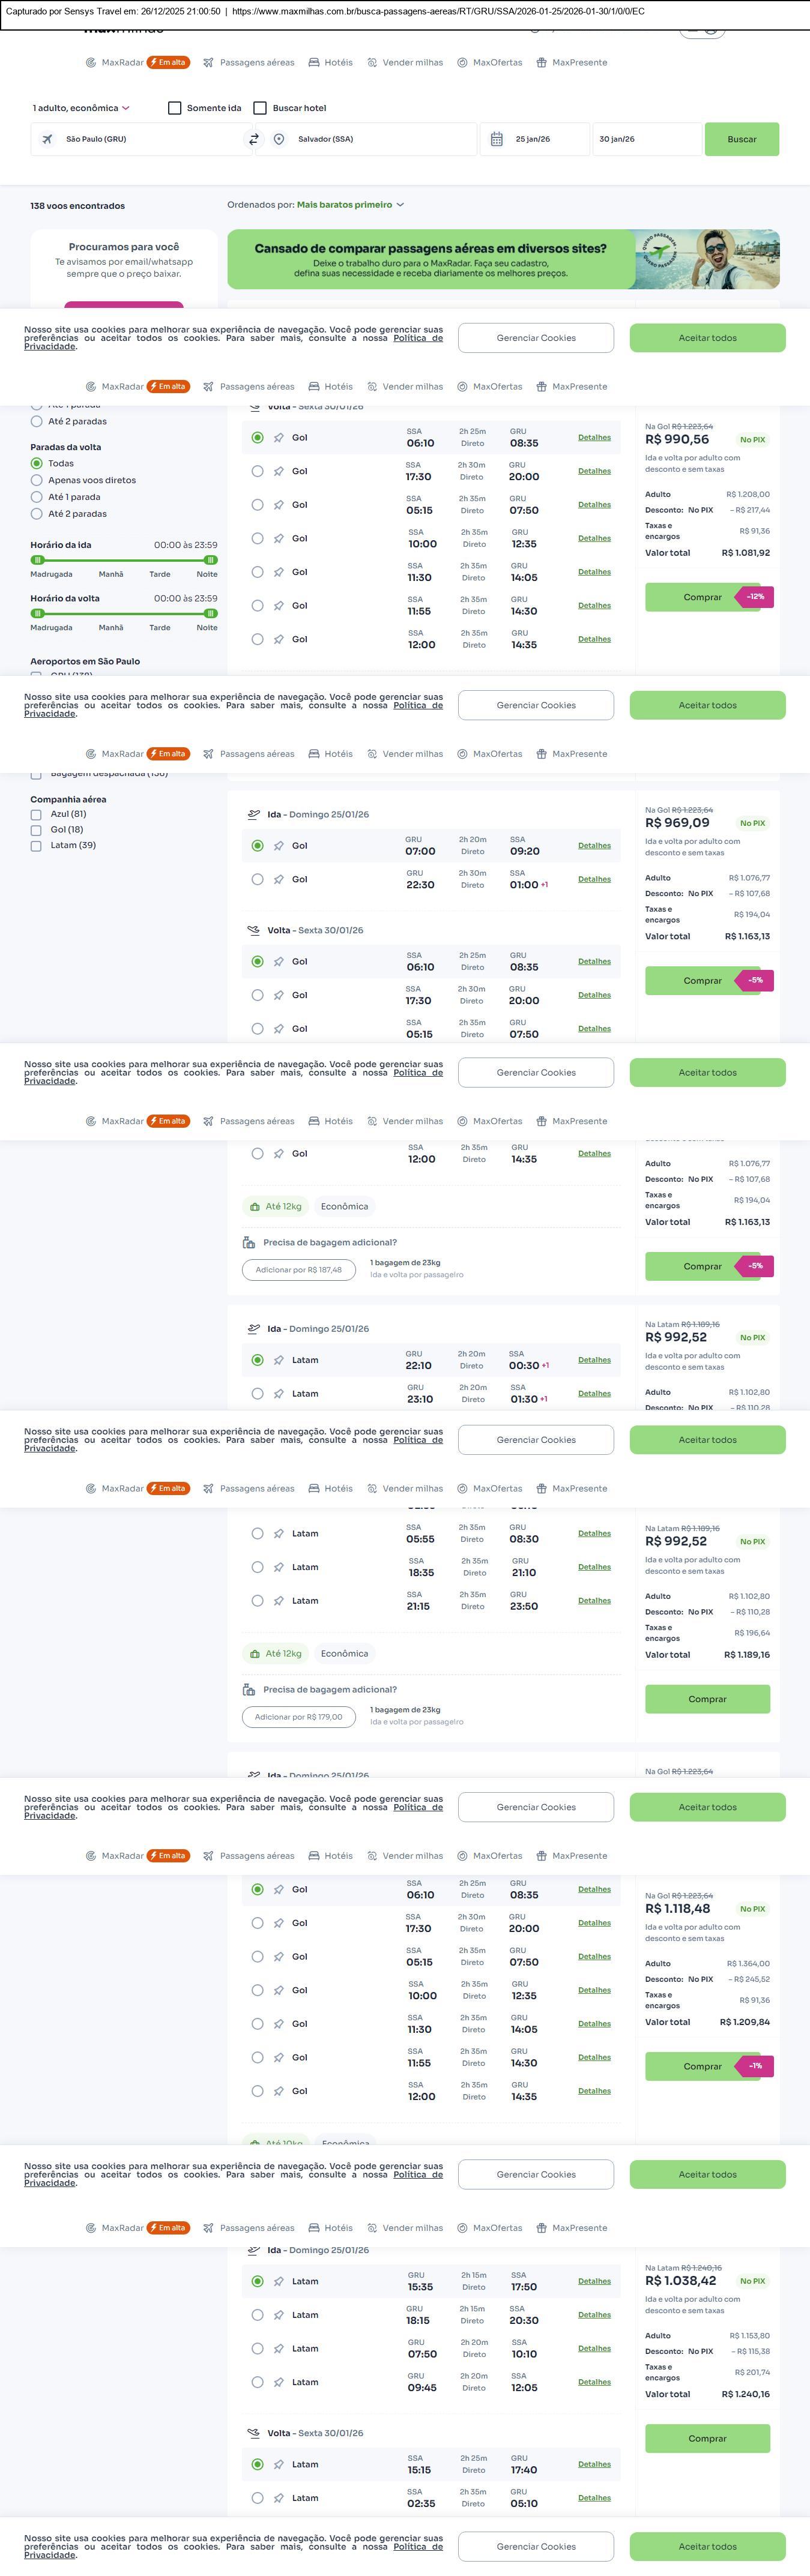Pin the Latam 18:35 SSA return flight
Image resolution: width=810 pixels, height=2576 pixels.
(x=279, y=1567)
